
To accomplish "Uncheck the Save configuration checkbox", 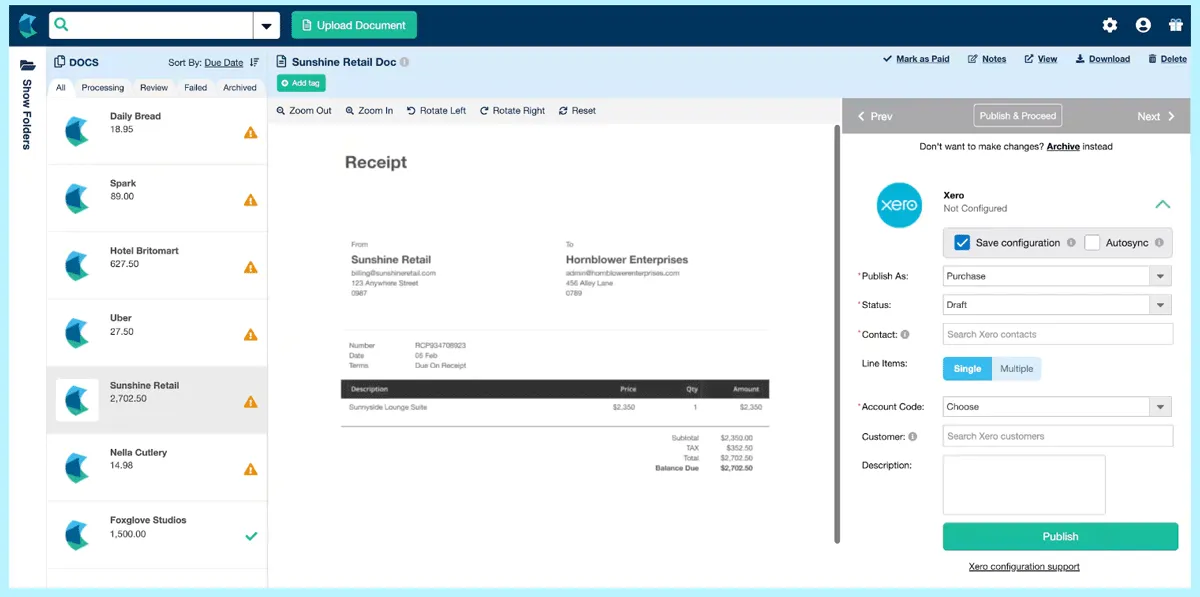I will click(x=962, y=242).
